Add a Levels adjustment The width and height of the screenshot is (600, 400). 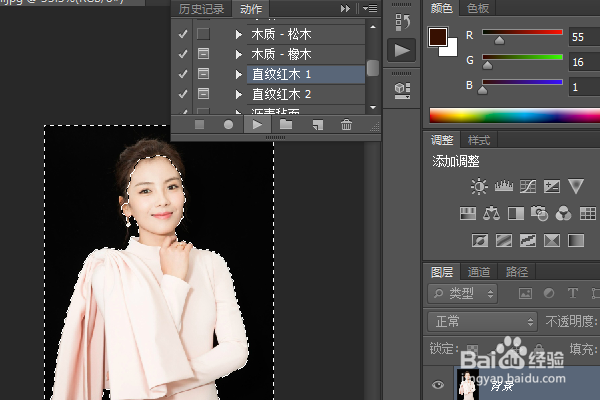(504, 186)
